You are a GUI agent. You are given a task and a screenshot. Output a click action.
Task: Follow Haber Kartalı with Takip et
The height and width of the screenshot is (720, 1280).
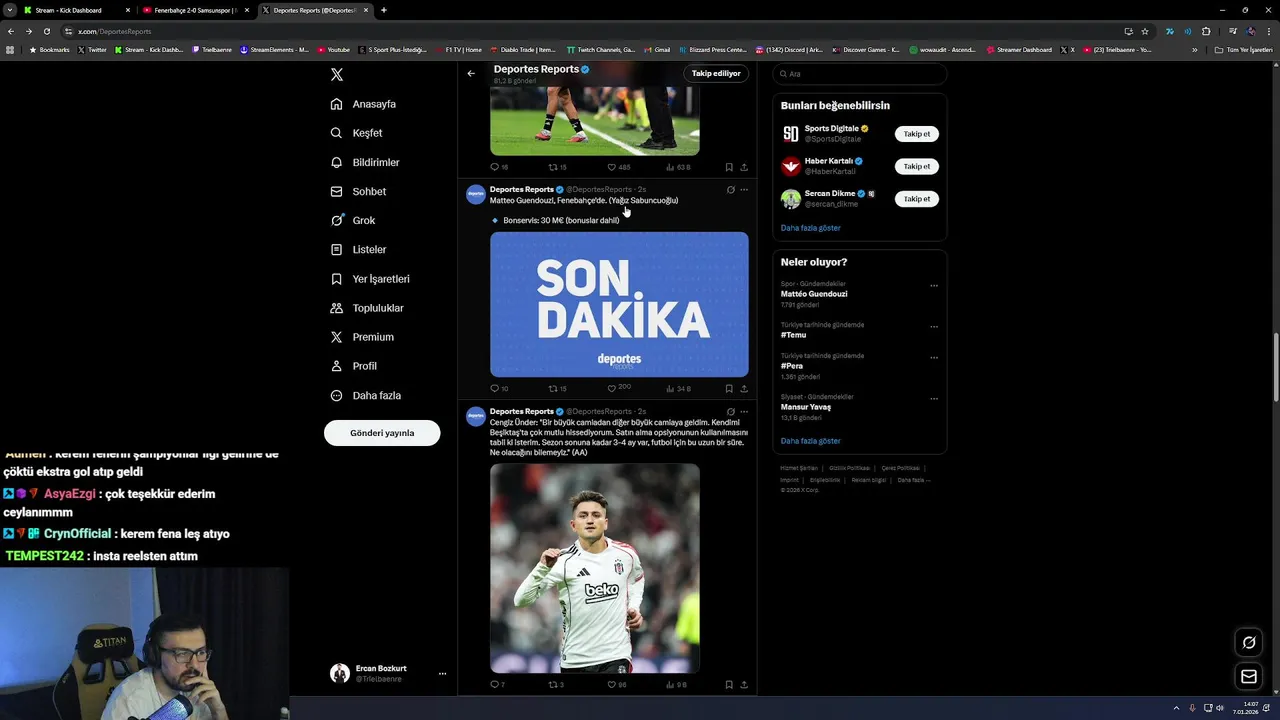click(916, 166)
